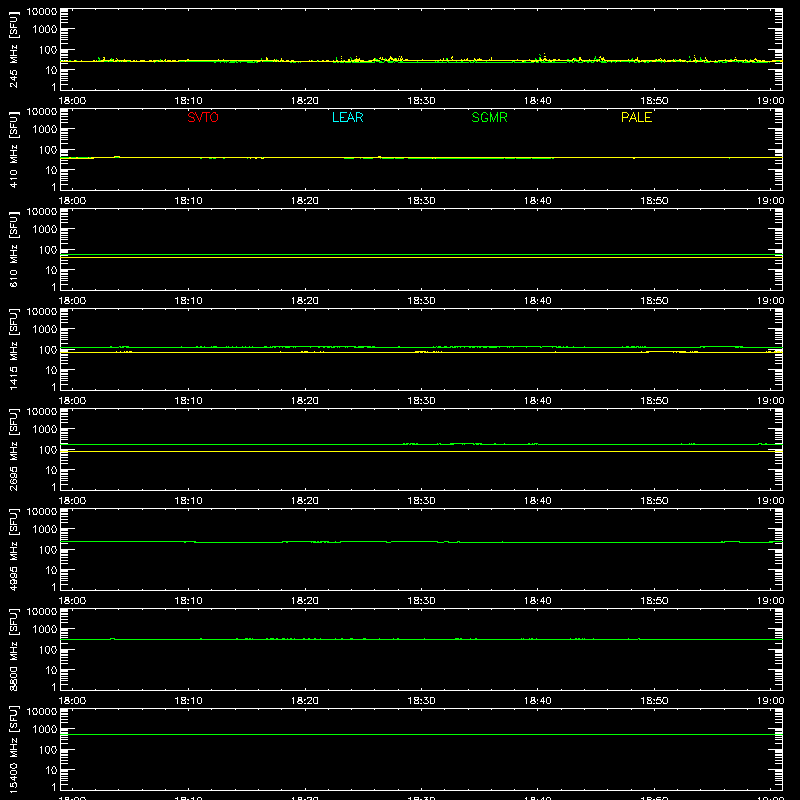
Task: Click 18:00 tick under the 8800 MHz plot
Action: [72, 701]
